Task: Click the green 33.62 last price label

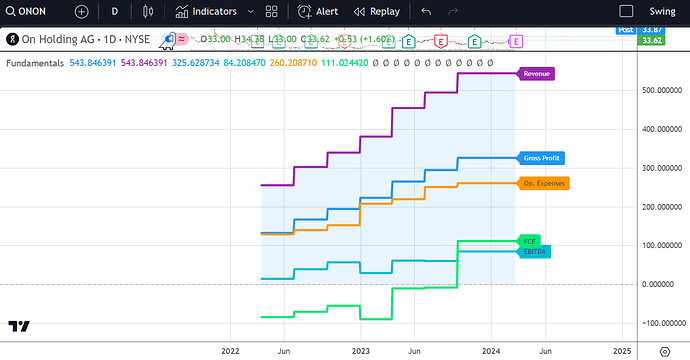Action: pos(651,40)
